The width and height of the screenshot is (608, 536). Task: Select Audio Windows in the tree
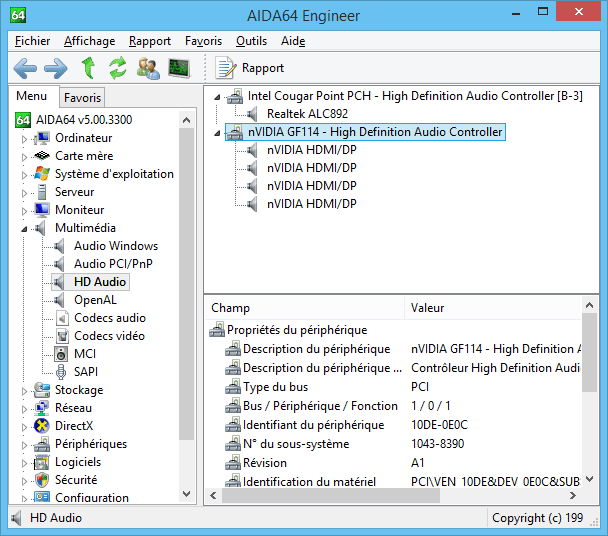click(115, 246)
